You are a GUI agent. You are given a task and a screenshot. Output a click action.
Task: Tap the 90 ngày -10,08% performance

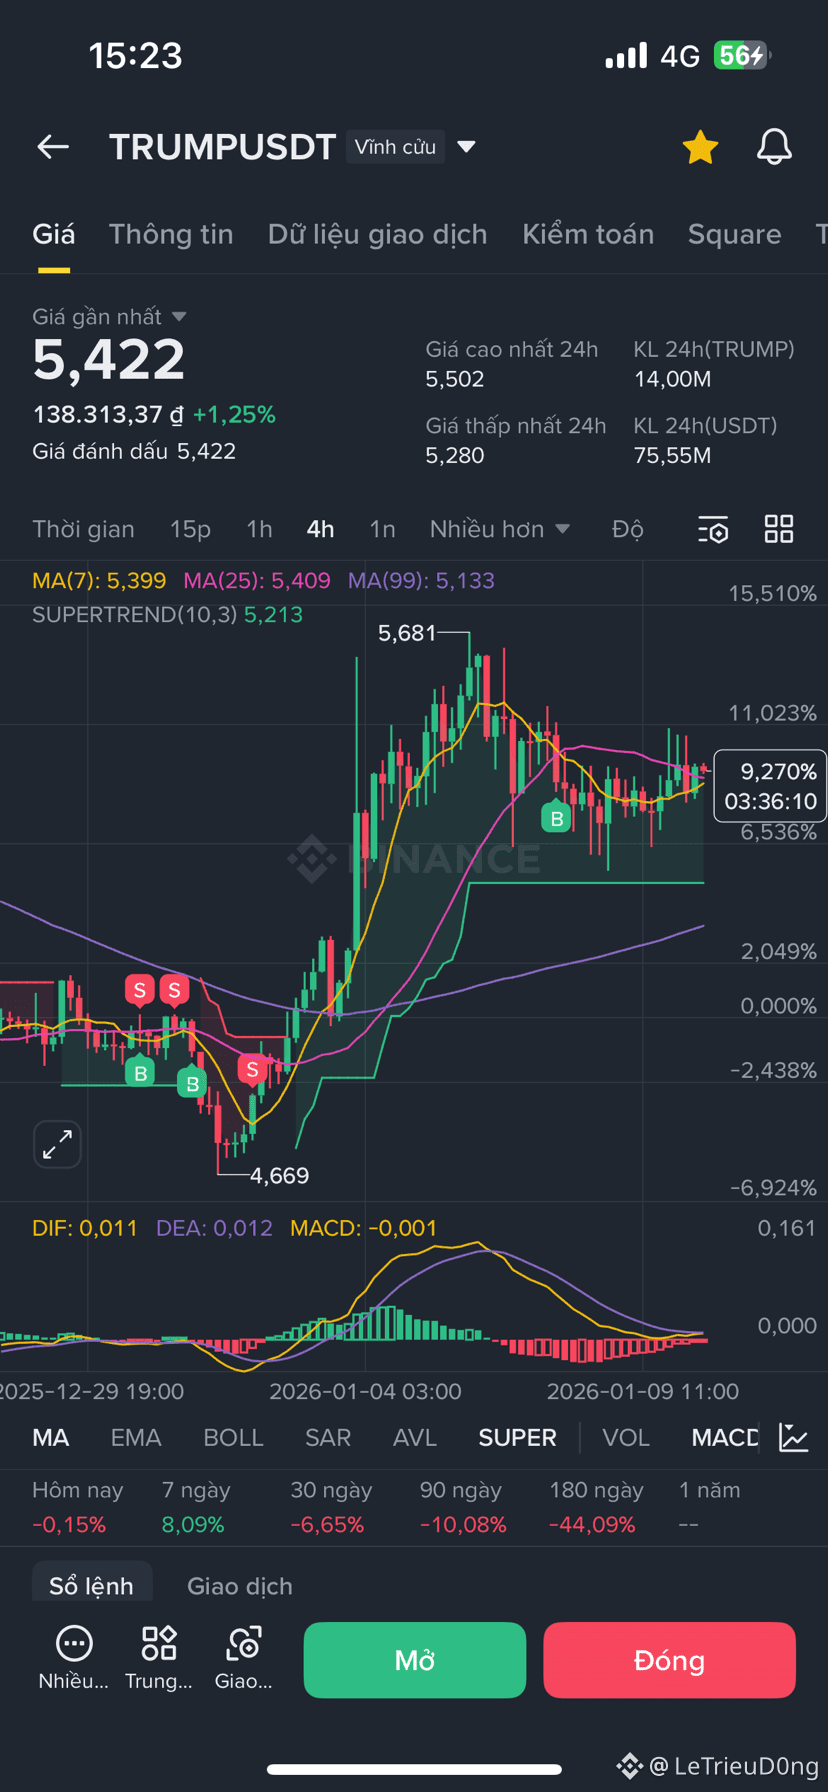point(464,1507)
